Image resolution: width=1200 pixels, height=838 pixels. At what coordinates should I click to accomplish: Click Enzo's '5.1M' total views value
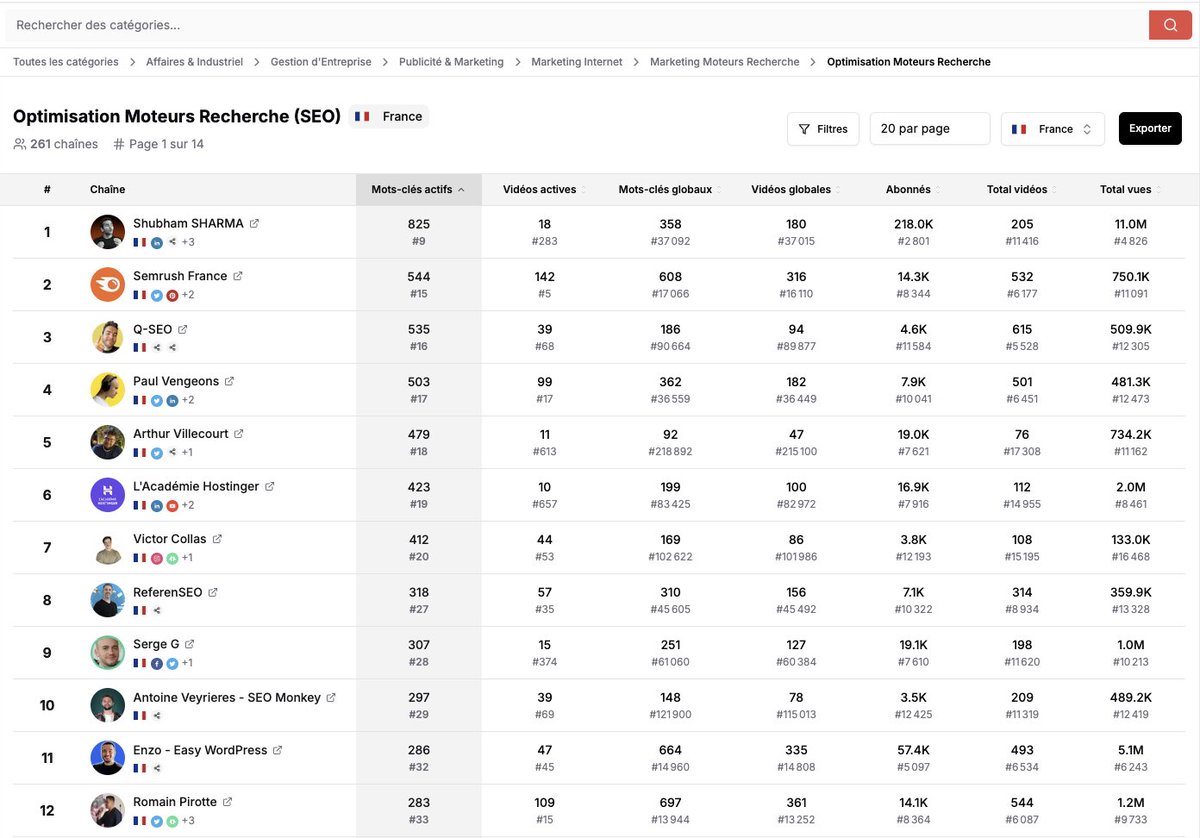[1130, 750]
